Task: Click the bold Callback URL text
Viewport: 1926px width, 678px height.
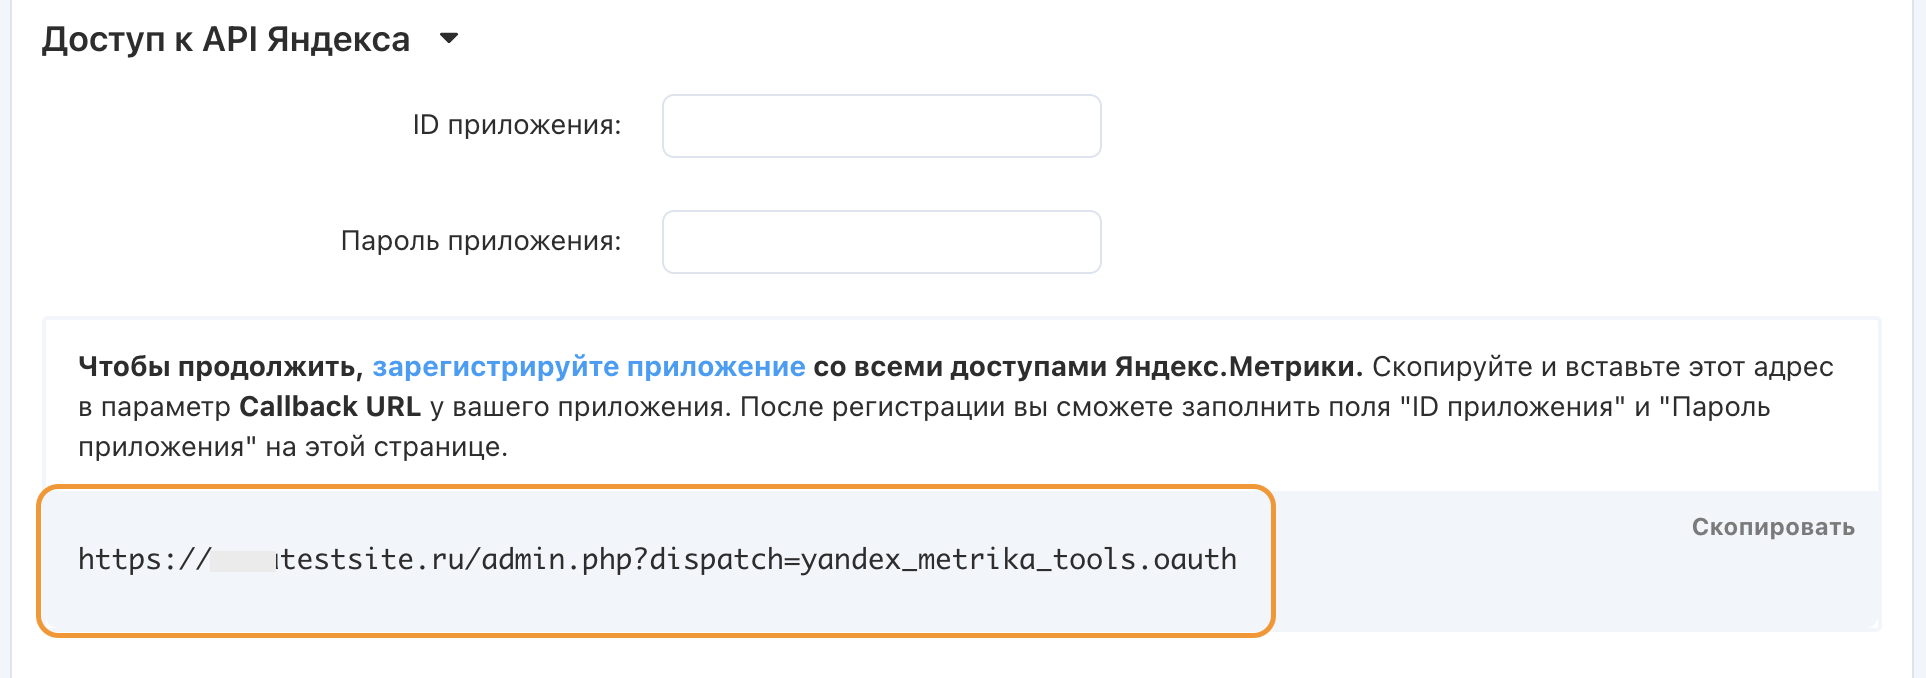Action: click(330, 407)
